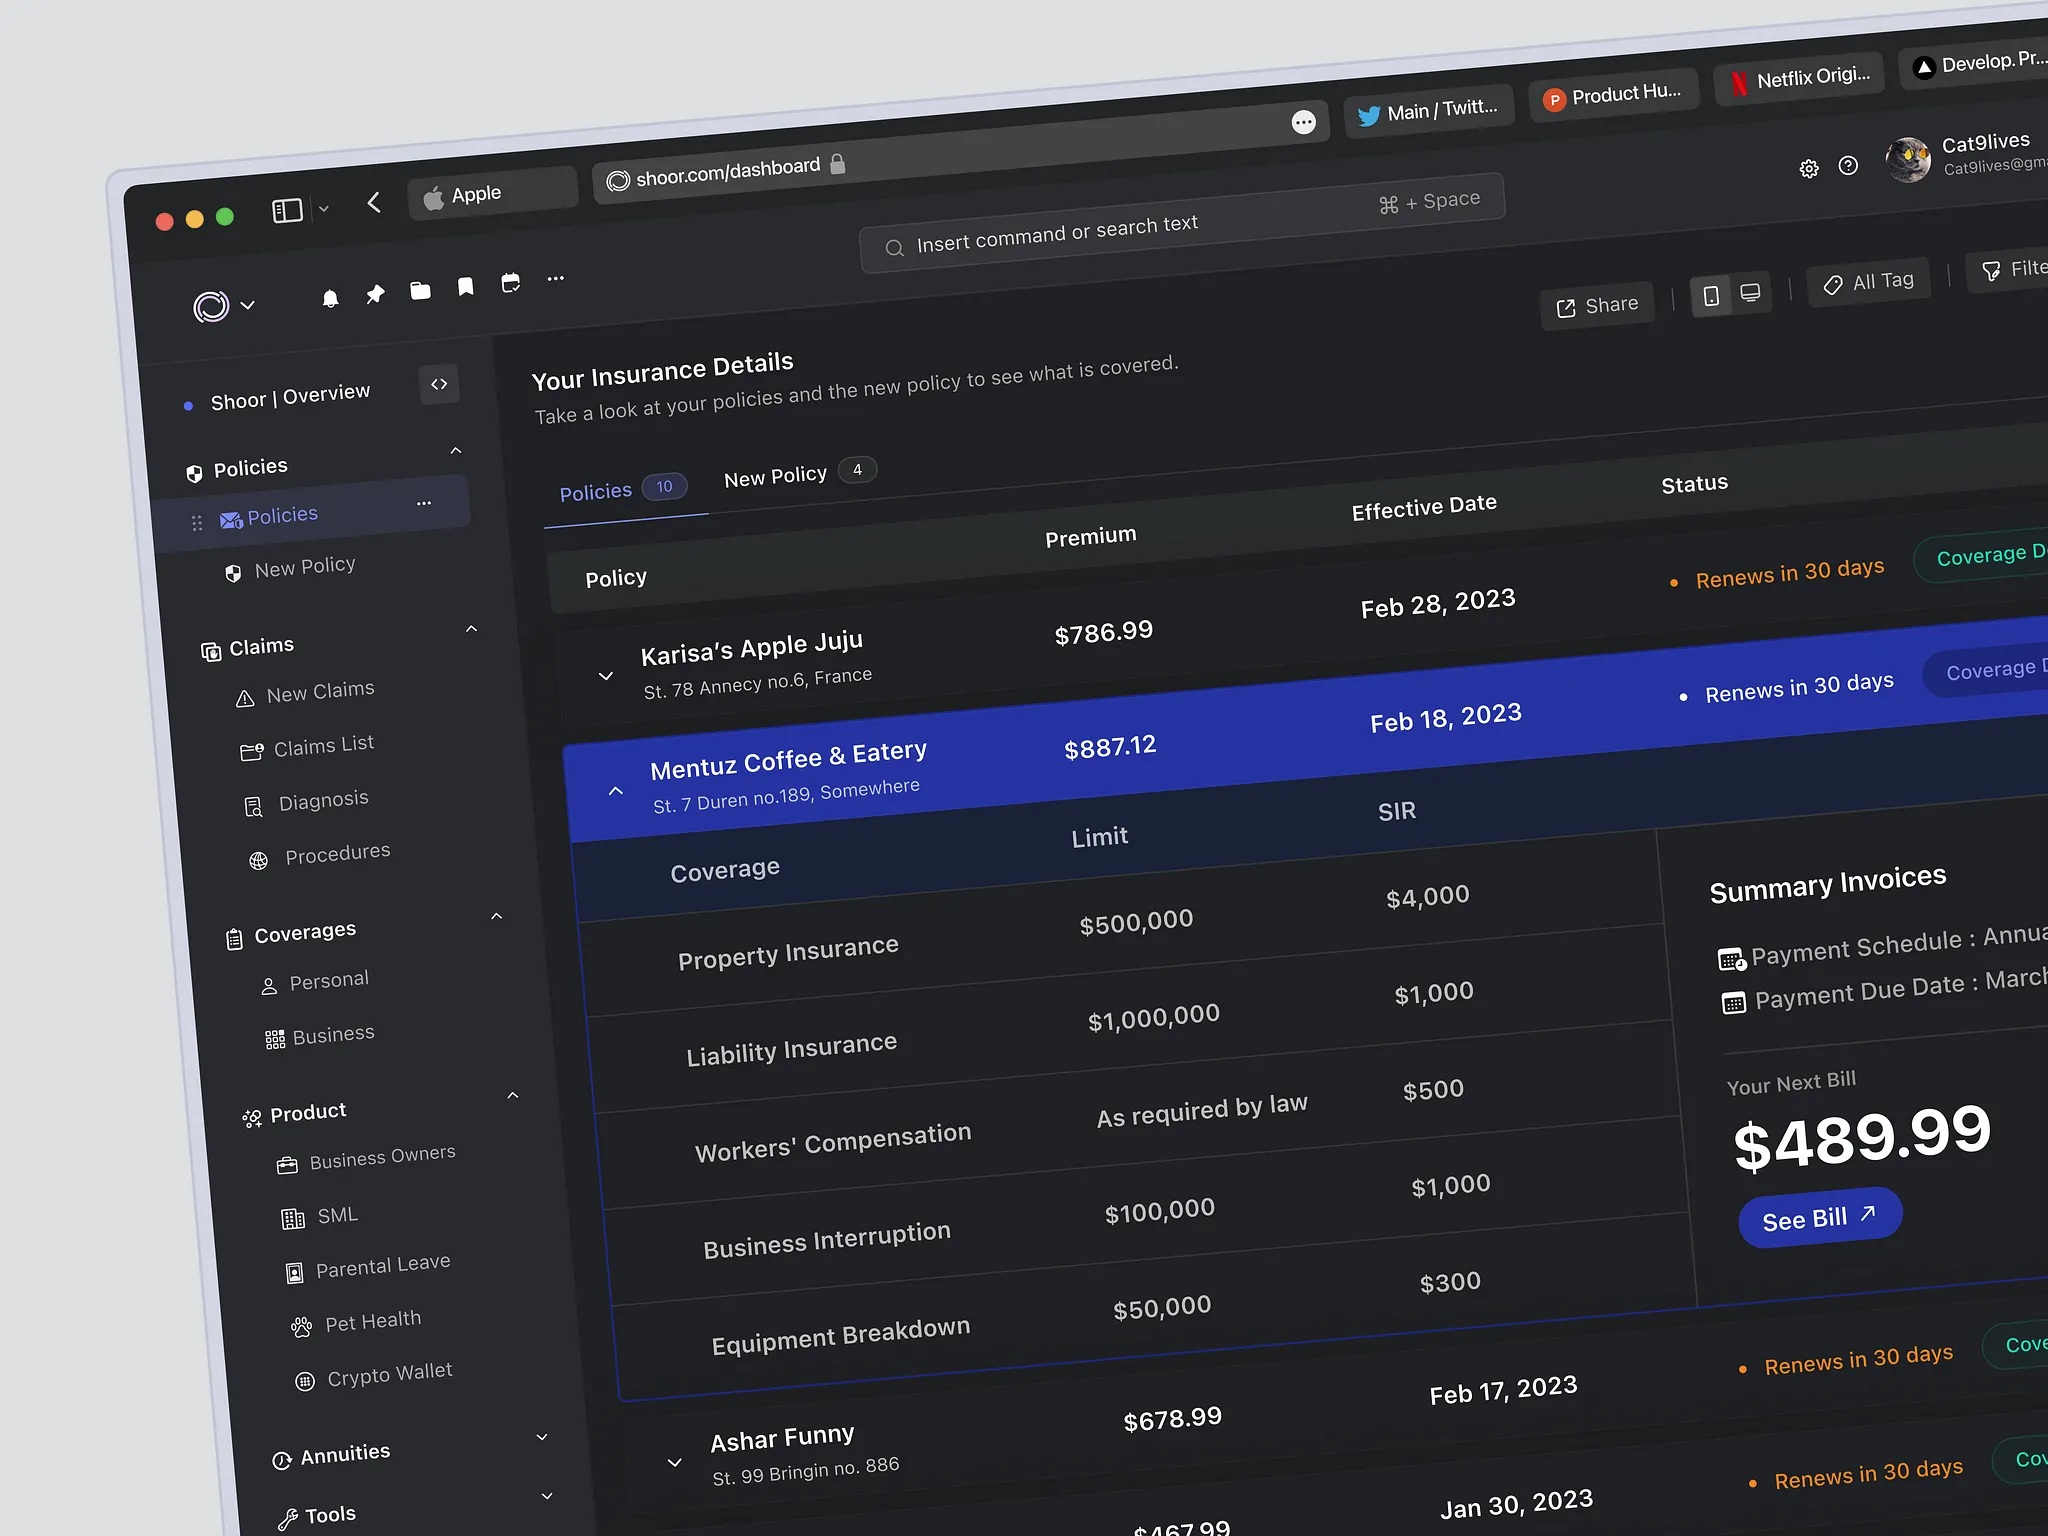2048x1536 pixels.
Task: Go back with the browser back arrow
Action: click(374, 203)
